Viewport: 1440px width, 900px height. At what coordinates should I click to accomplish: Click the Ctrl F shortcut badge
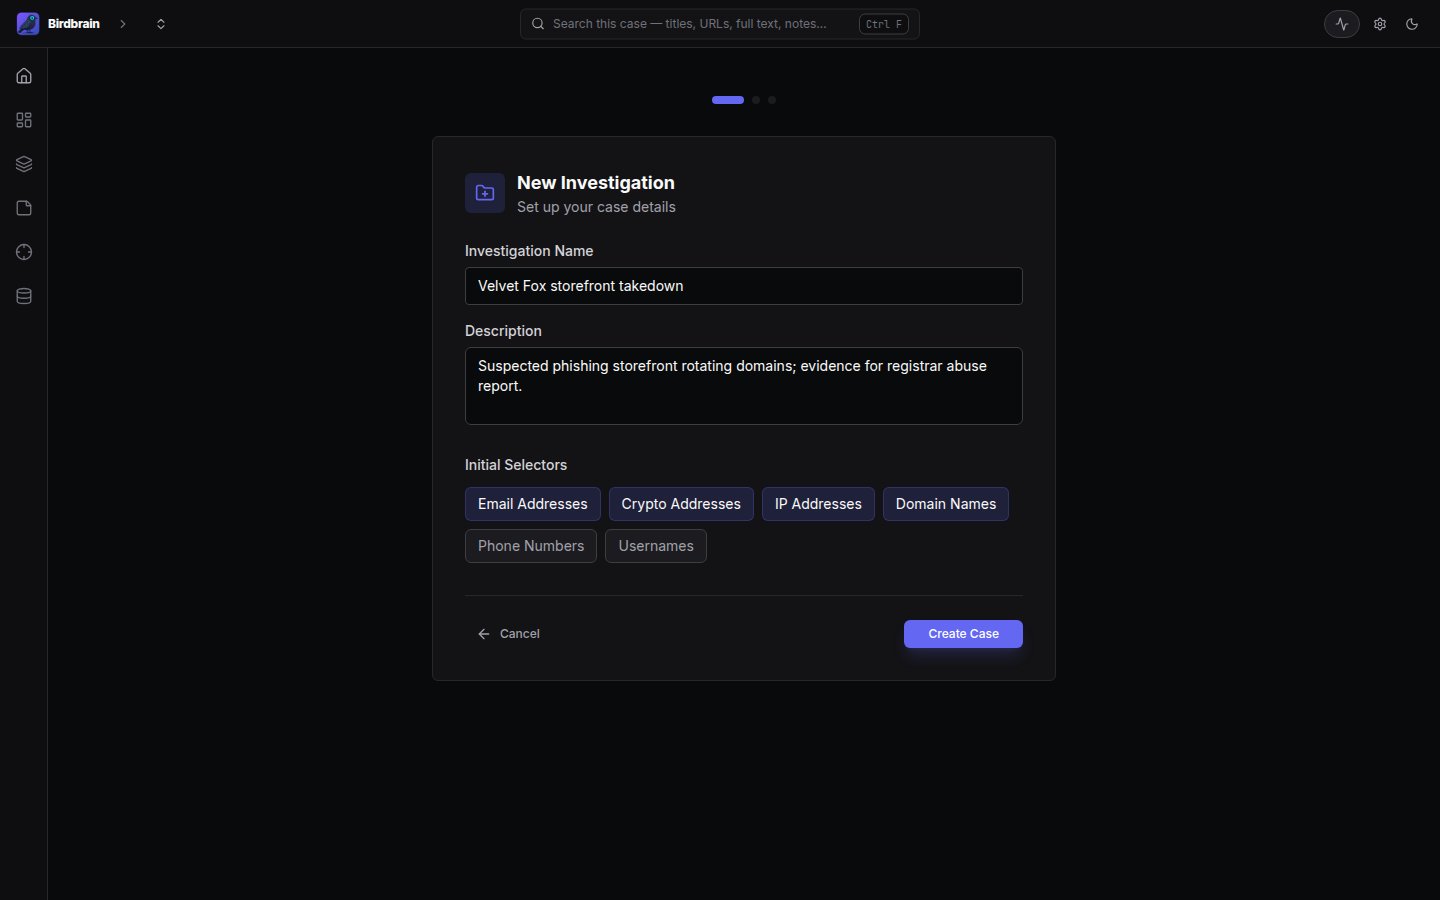(x=884, y=24)
